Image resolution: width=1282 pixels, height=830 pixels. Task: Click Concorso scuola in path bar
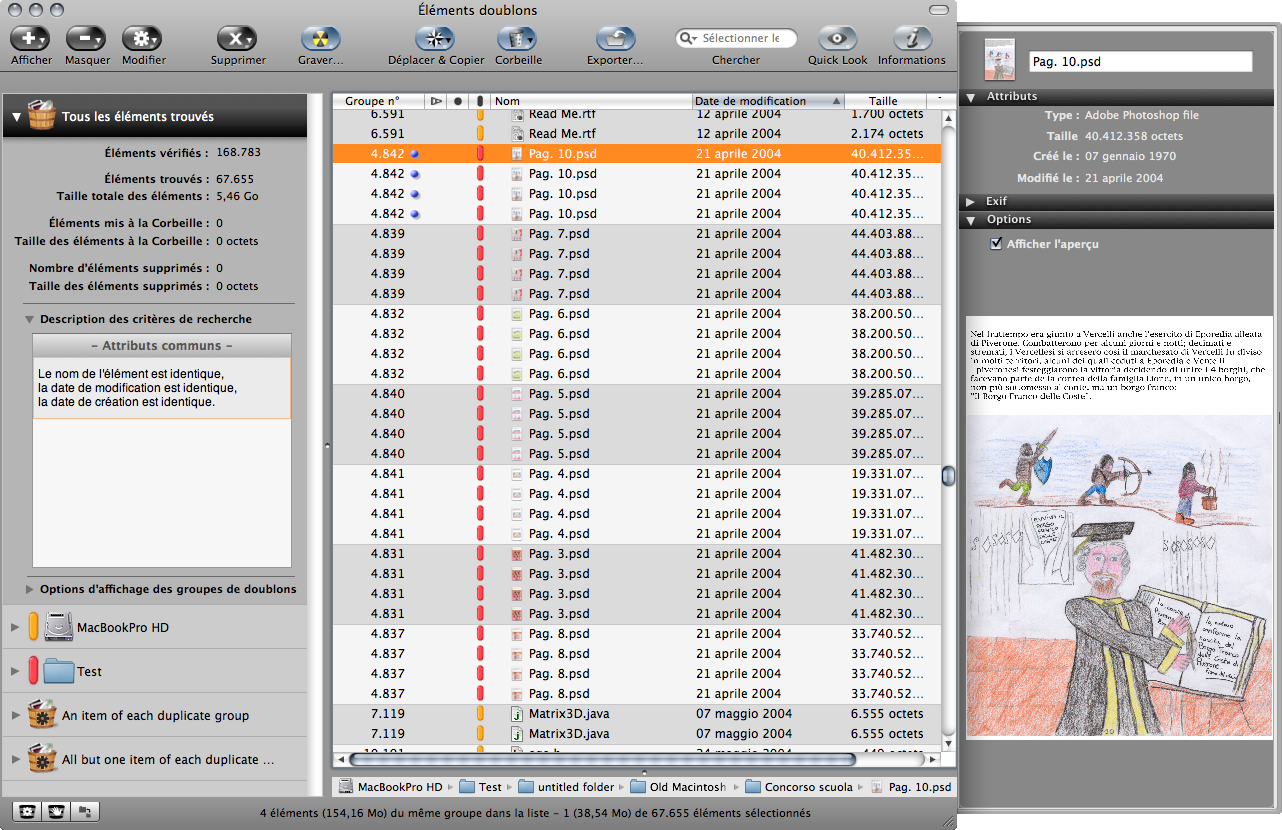pyautogui.click(x=808, y=787)
